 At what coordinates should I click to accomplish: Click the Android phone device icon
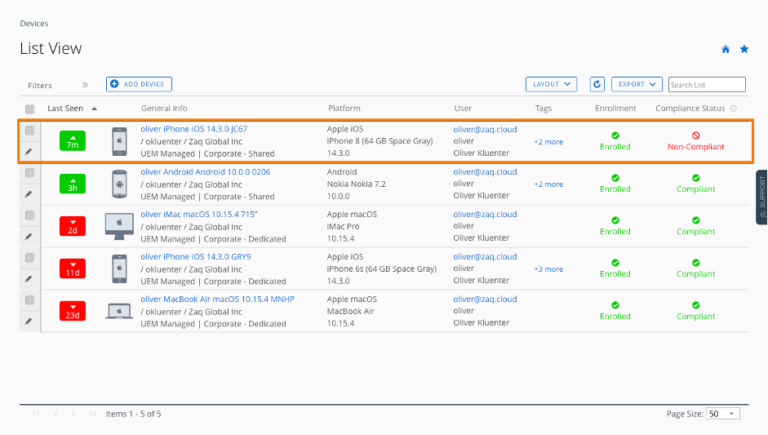pos(119,184)
